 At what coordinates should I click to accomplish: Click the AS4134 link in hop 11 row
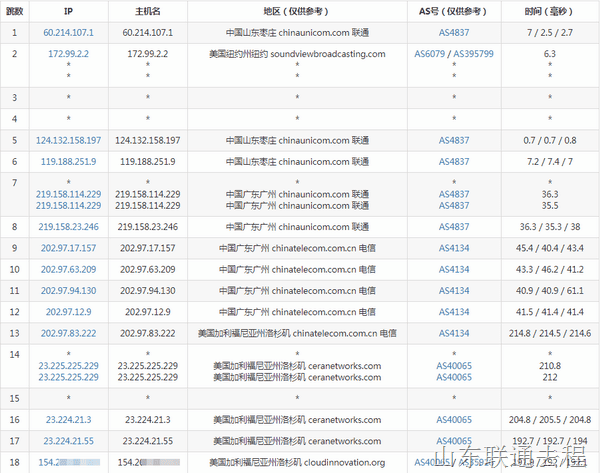click(x=454, y=291)
